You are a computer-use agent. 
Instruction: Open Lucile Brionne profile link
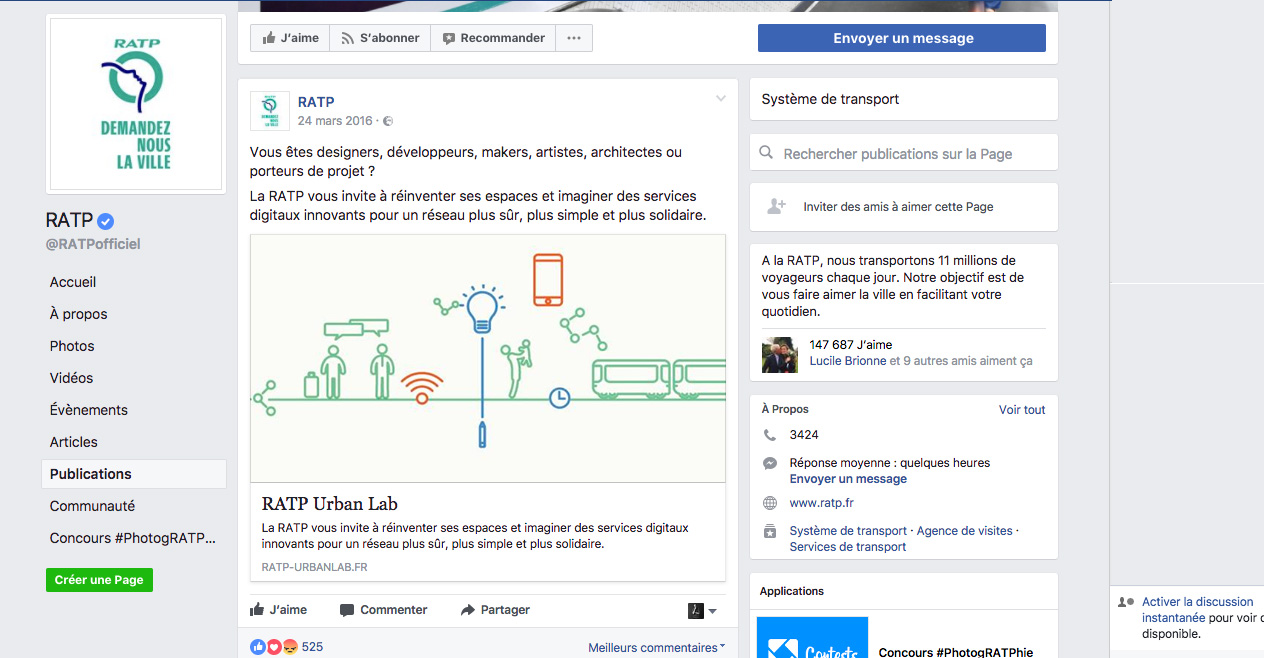(x=848, y=361)
